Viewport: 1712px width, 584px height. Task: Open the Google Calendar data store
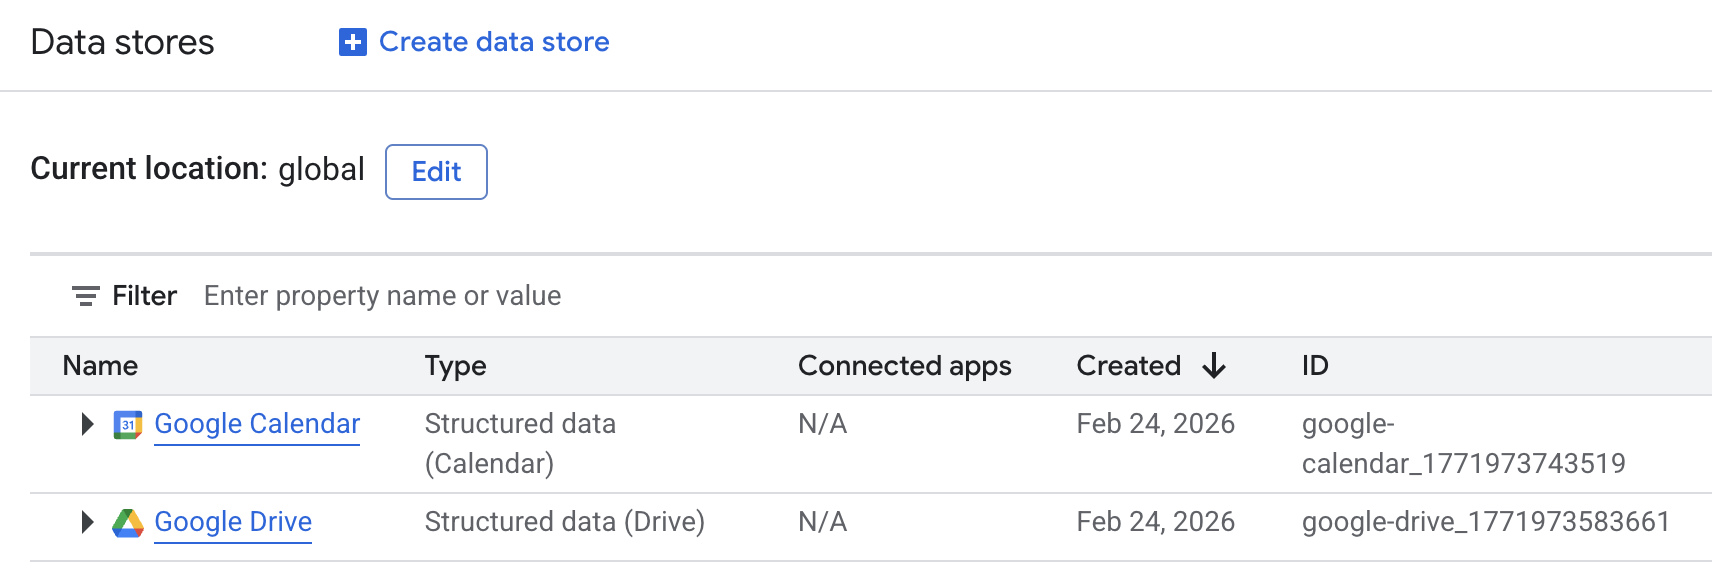[256, 424]
